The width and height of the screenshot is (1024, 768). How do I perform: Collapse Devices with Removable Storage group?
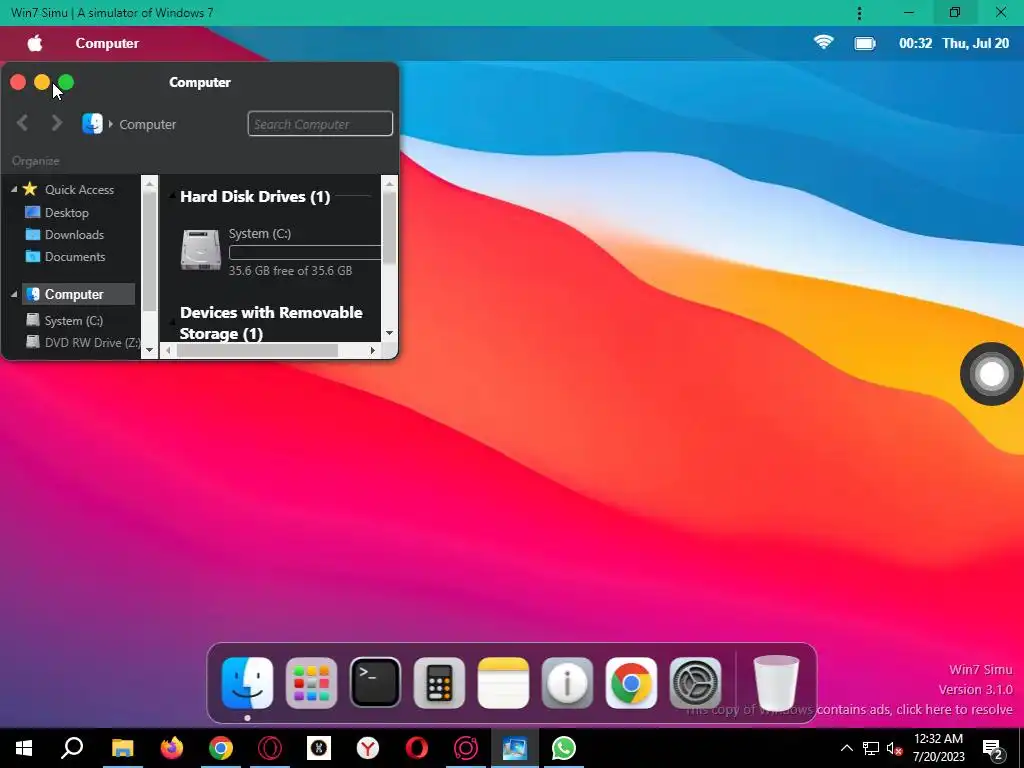(172, 322)
